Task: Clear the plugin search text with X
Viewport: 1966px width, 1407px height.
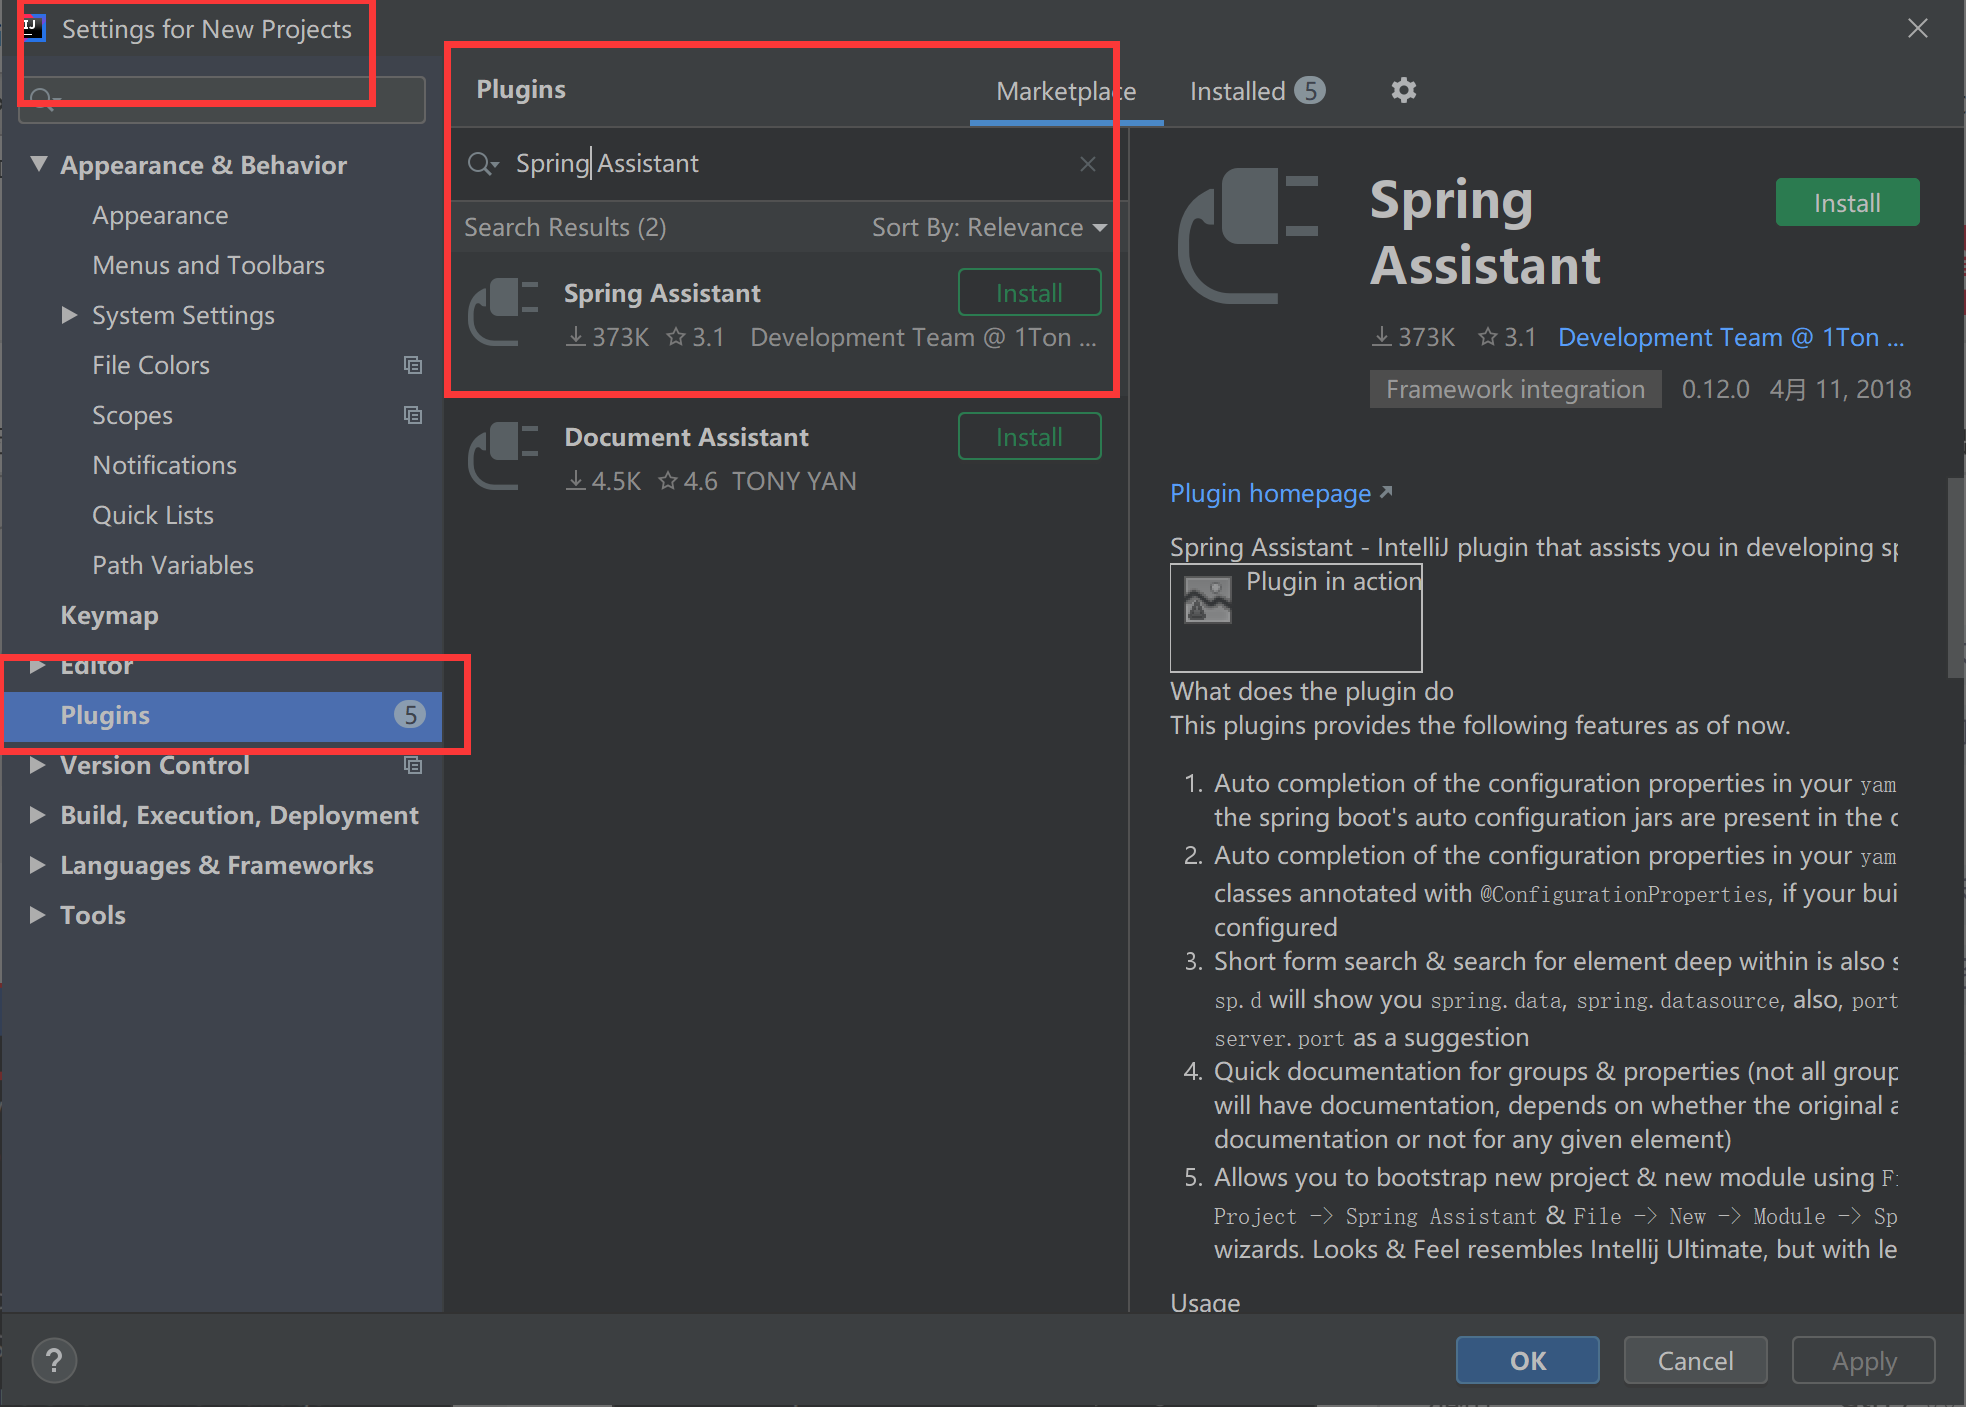Action: 1088,164
